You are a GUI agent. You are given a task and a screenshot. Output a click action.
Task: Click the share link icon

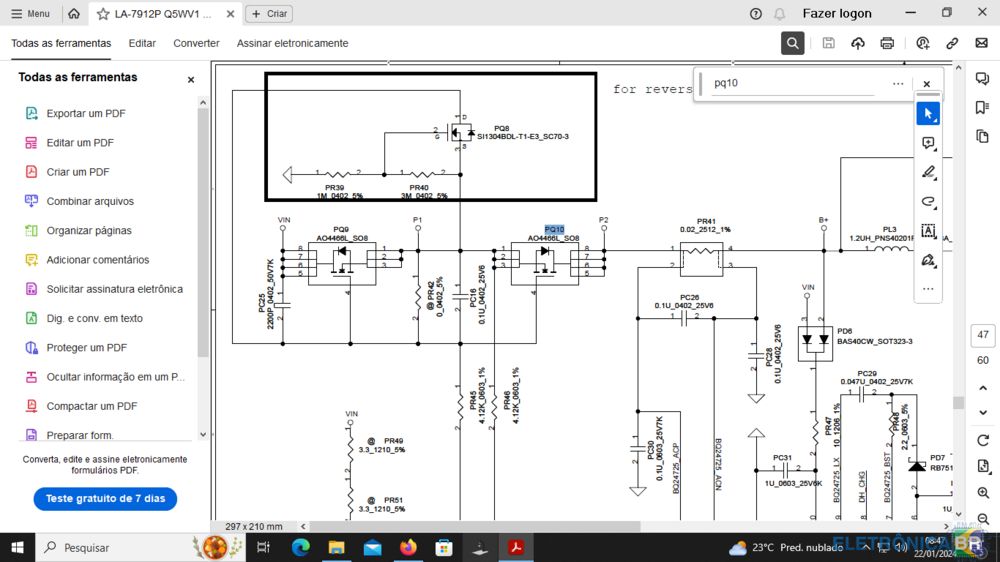pyautogui.click(x=952, y=43)
